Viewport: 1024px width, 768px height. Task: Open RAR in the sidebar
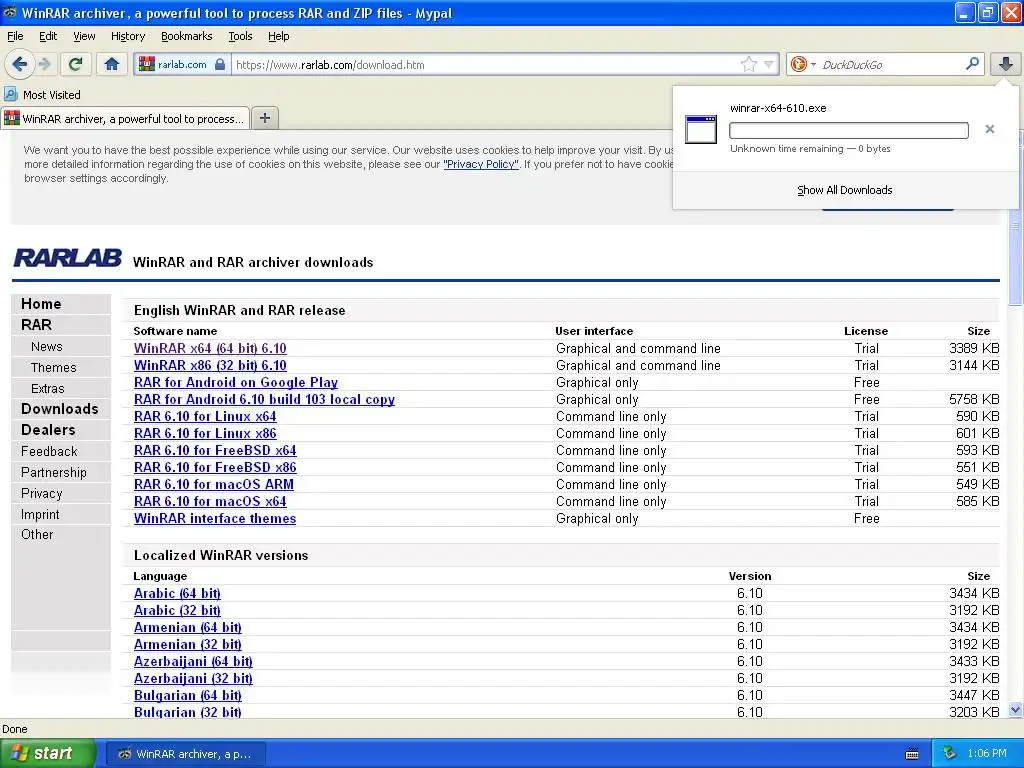coord(36,325)
